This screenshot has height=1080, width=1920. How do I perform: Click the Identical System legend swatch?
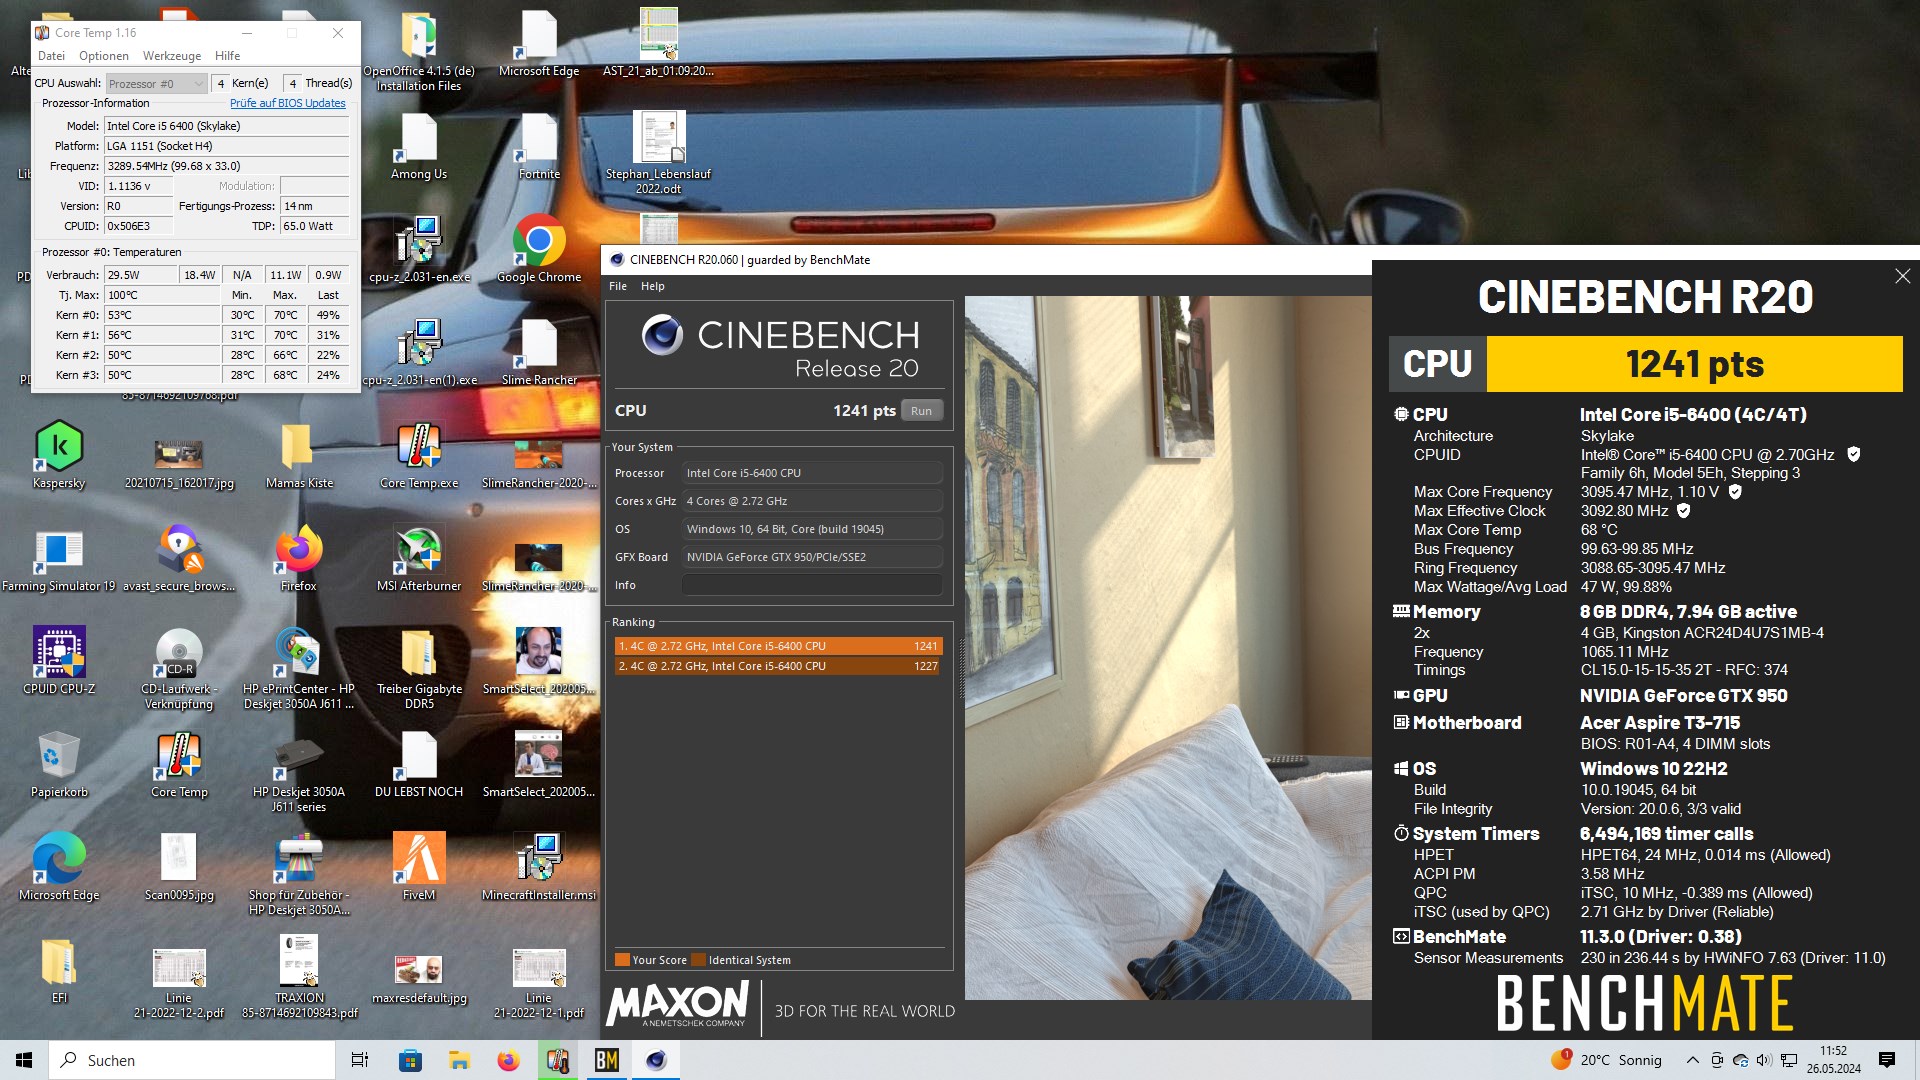coord(698,960)
